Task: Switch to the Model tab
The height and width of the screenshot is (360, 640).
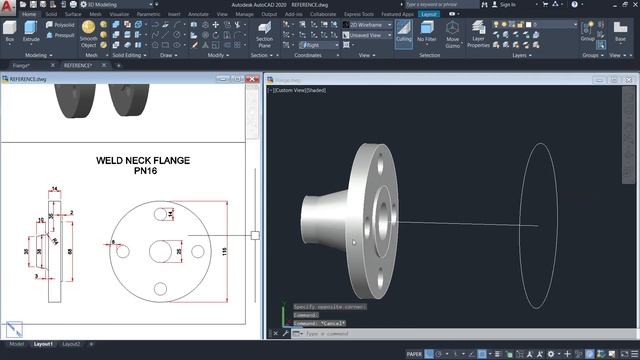Action: tap(16, 344)
